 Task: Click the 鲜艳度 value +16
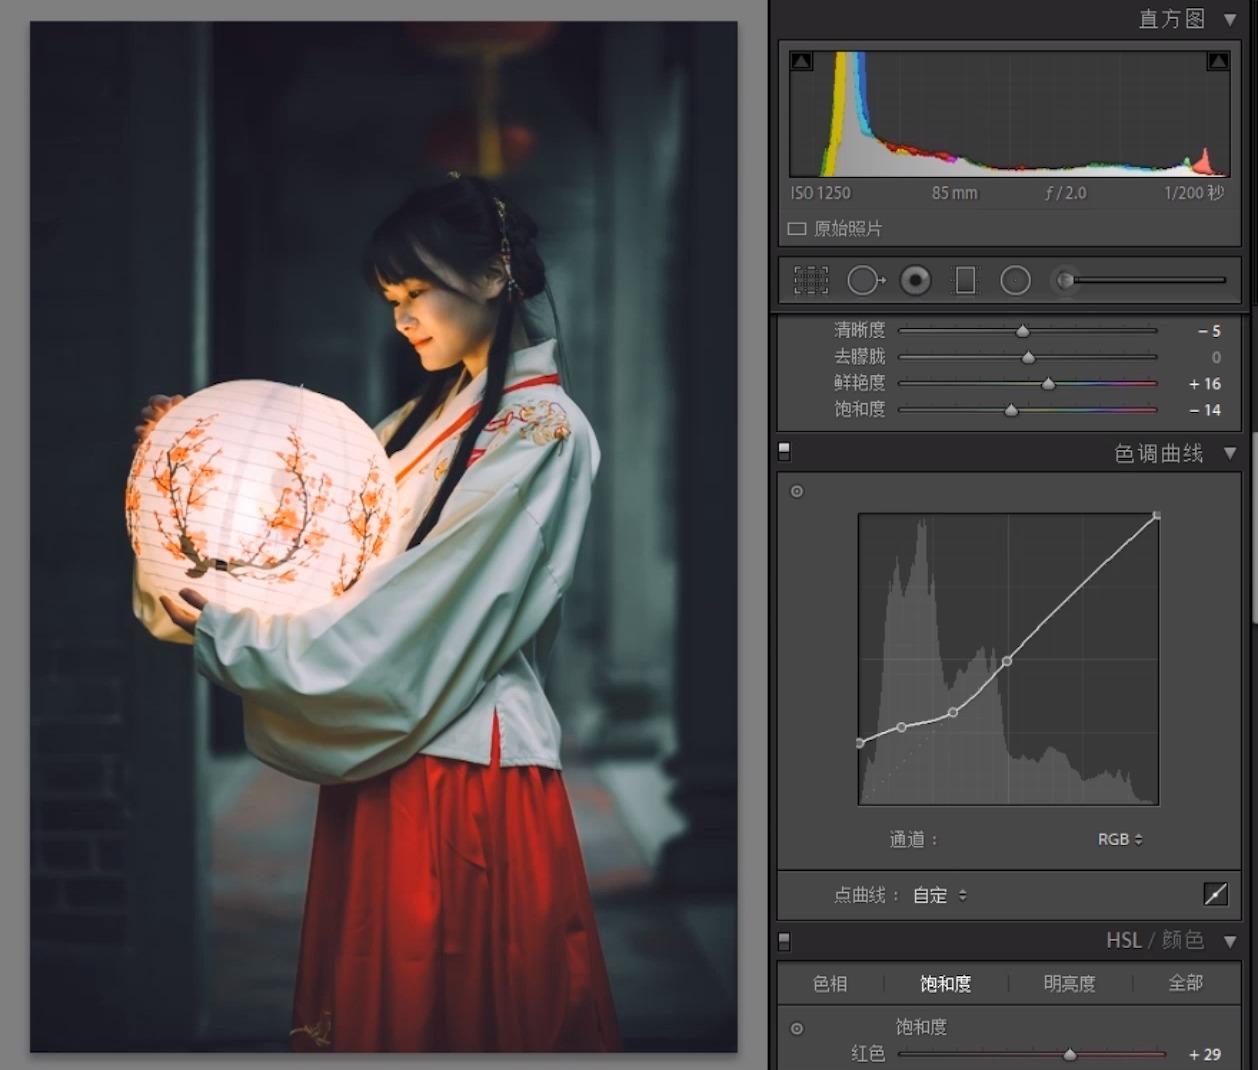[x=1205, y=384]
